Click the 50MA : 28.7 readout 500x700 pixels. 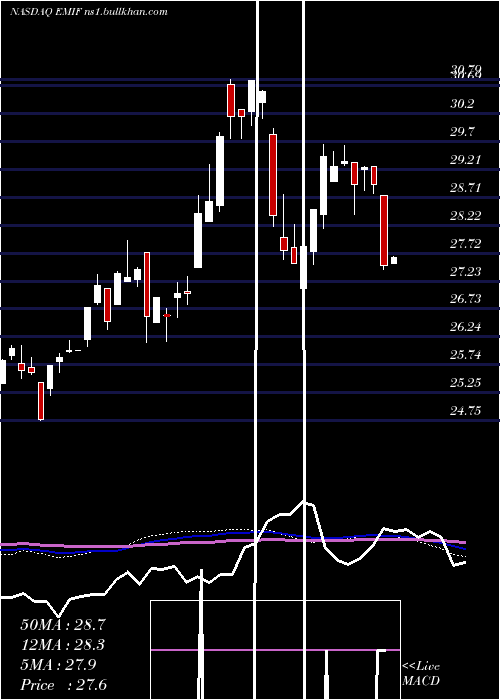(64, 625)
